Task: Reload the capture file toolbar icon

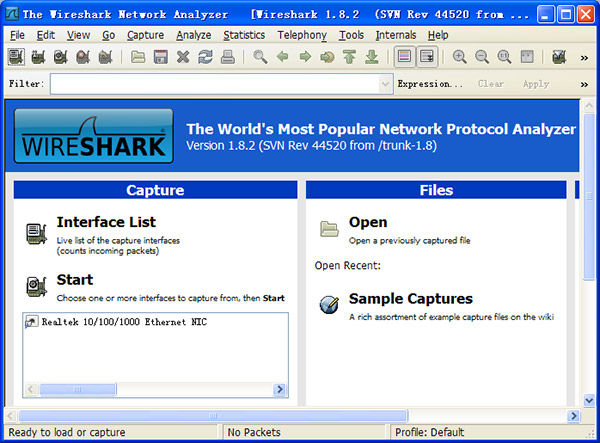Action: [205, 57]
